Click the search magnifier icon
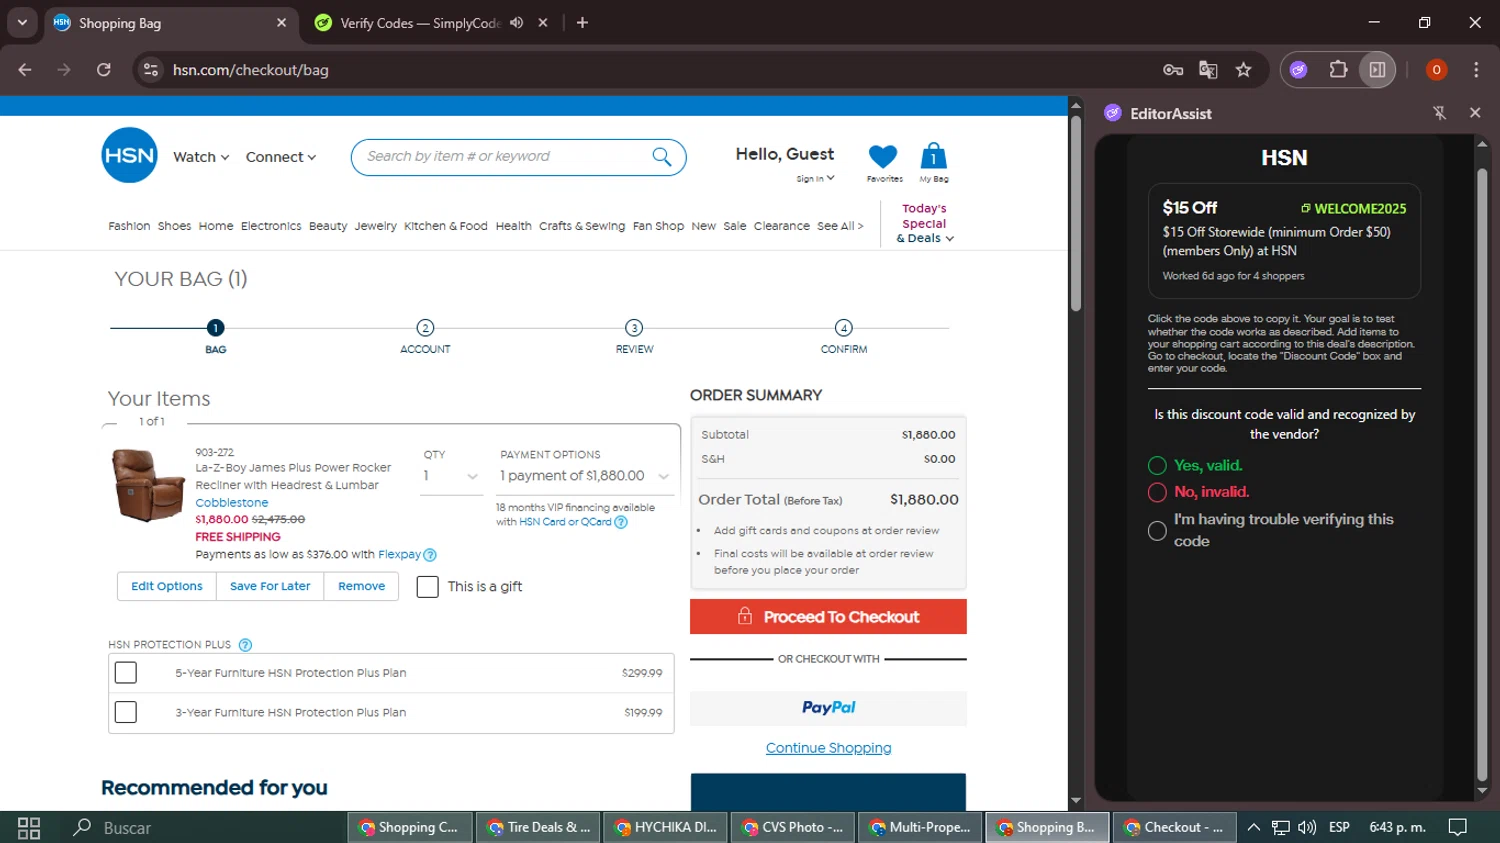The image size is (1500, 843). click(x=661, y=156)
